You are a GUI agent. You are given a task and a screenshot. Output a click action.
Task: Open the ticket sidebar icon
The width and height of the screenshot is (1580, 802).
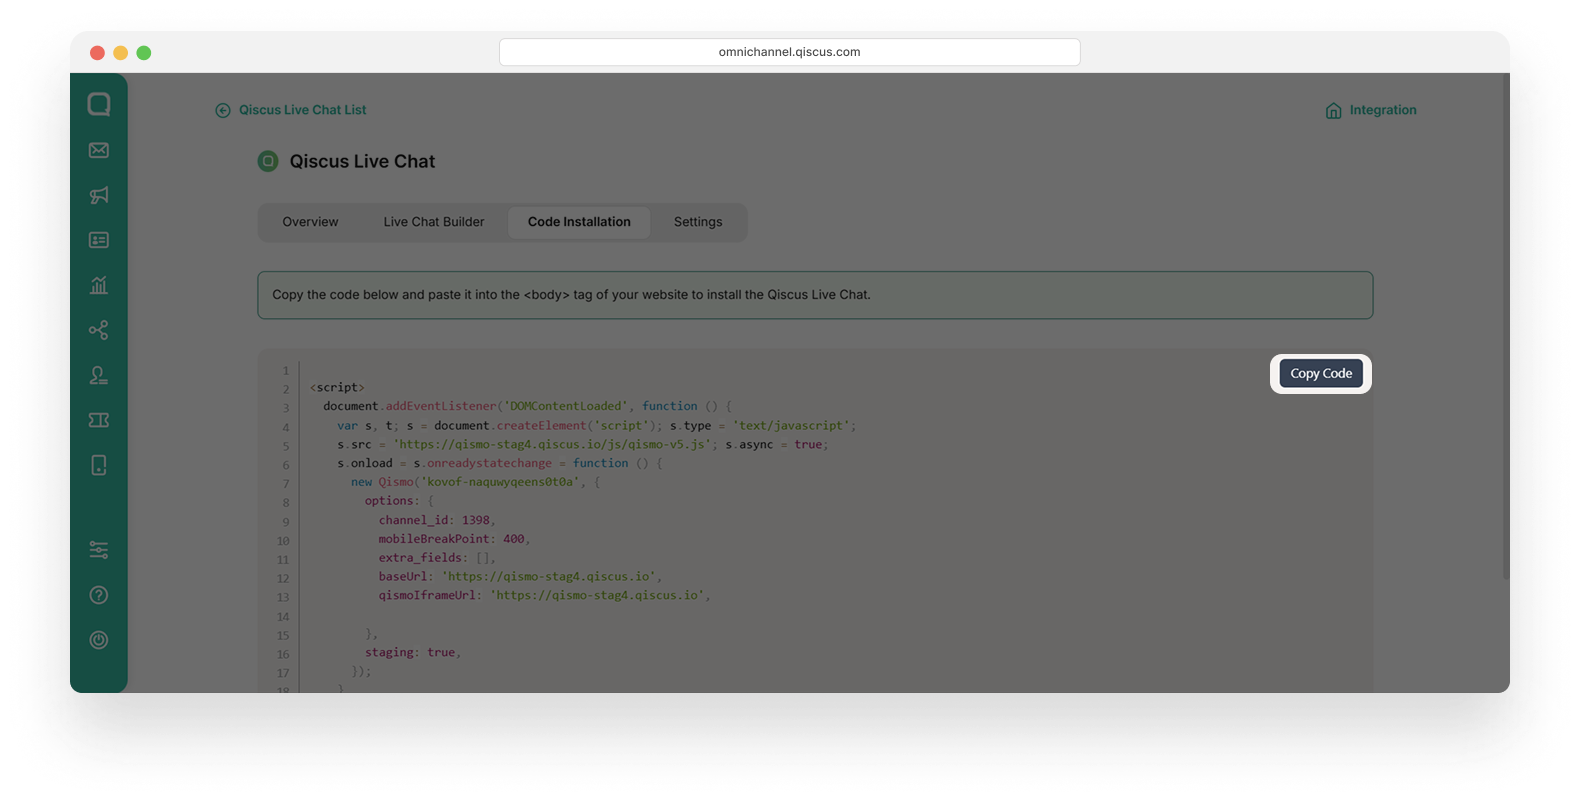(99, 420)
